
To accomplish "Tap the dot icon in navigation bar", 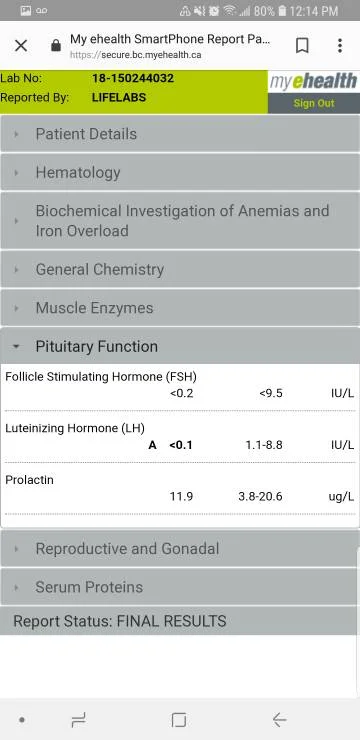I will pyautogui.click(x=22, y=720).
